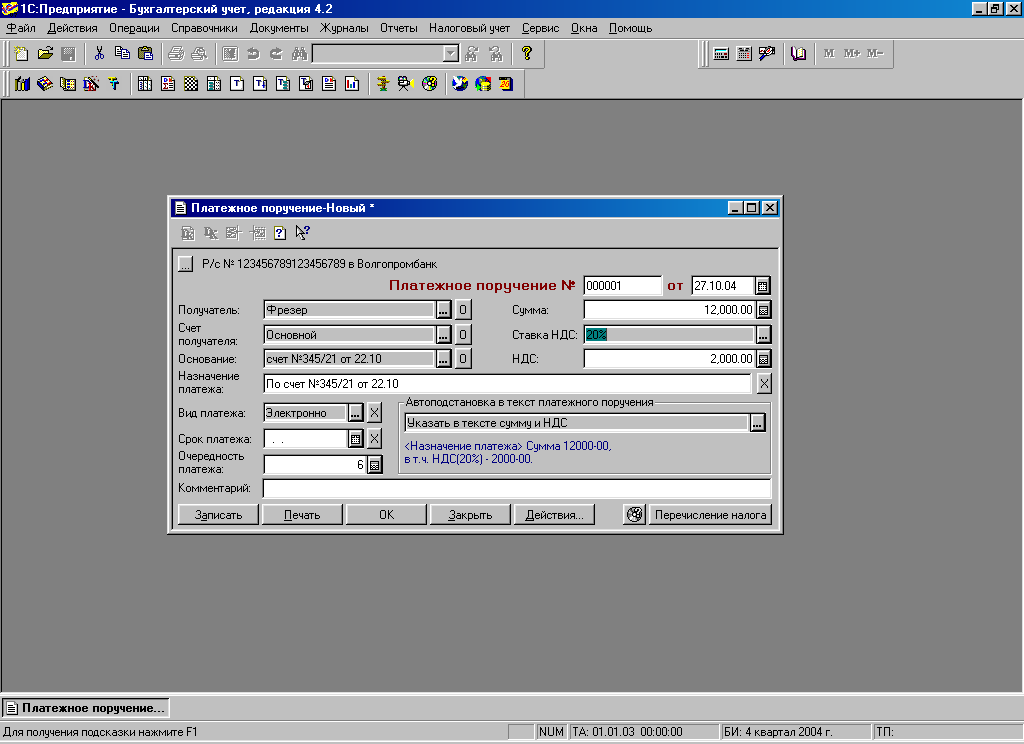The width and height of the screenshot is (1024, 744).
Task: Click the magnifier syntax assistant icon
Action: click(767, 54)
